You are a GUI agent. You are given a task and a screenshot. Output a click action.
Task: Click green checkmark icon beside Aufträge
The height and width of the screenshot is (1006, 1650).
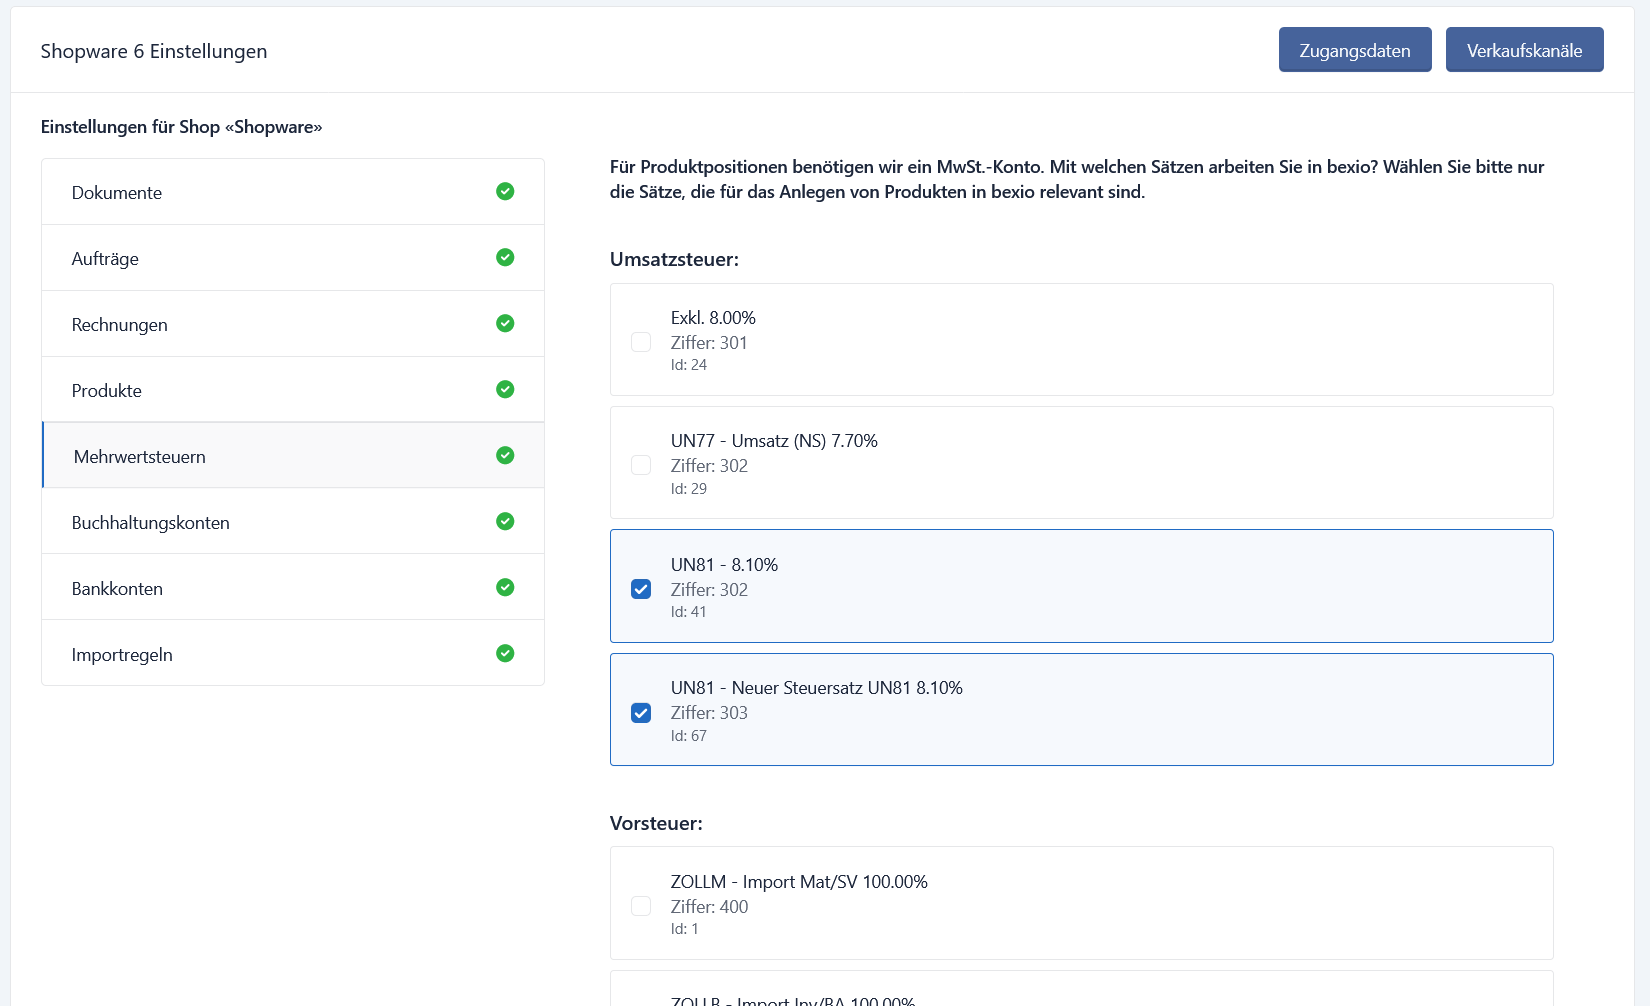click(x=505, y=257)
